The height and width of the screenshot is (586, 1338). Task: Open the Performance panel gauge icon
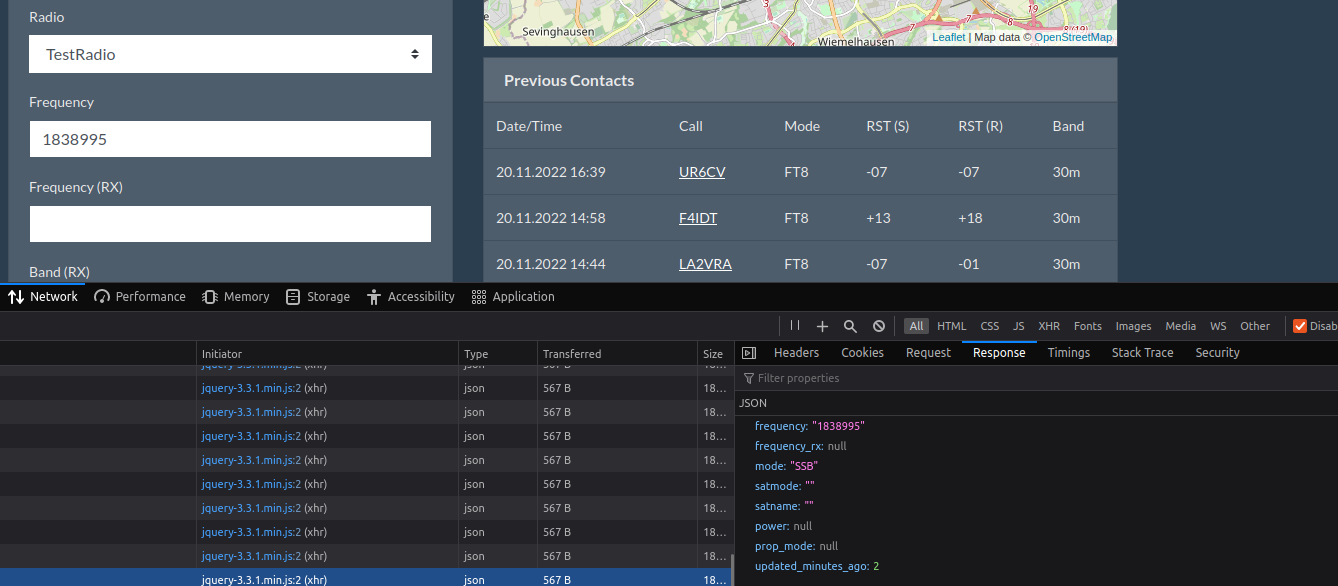(x=102, y=296)
